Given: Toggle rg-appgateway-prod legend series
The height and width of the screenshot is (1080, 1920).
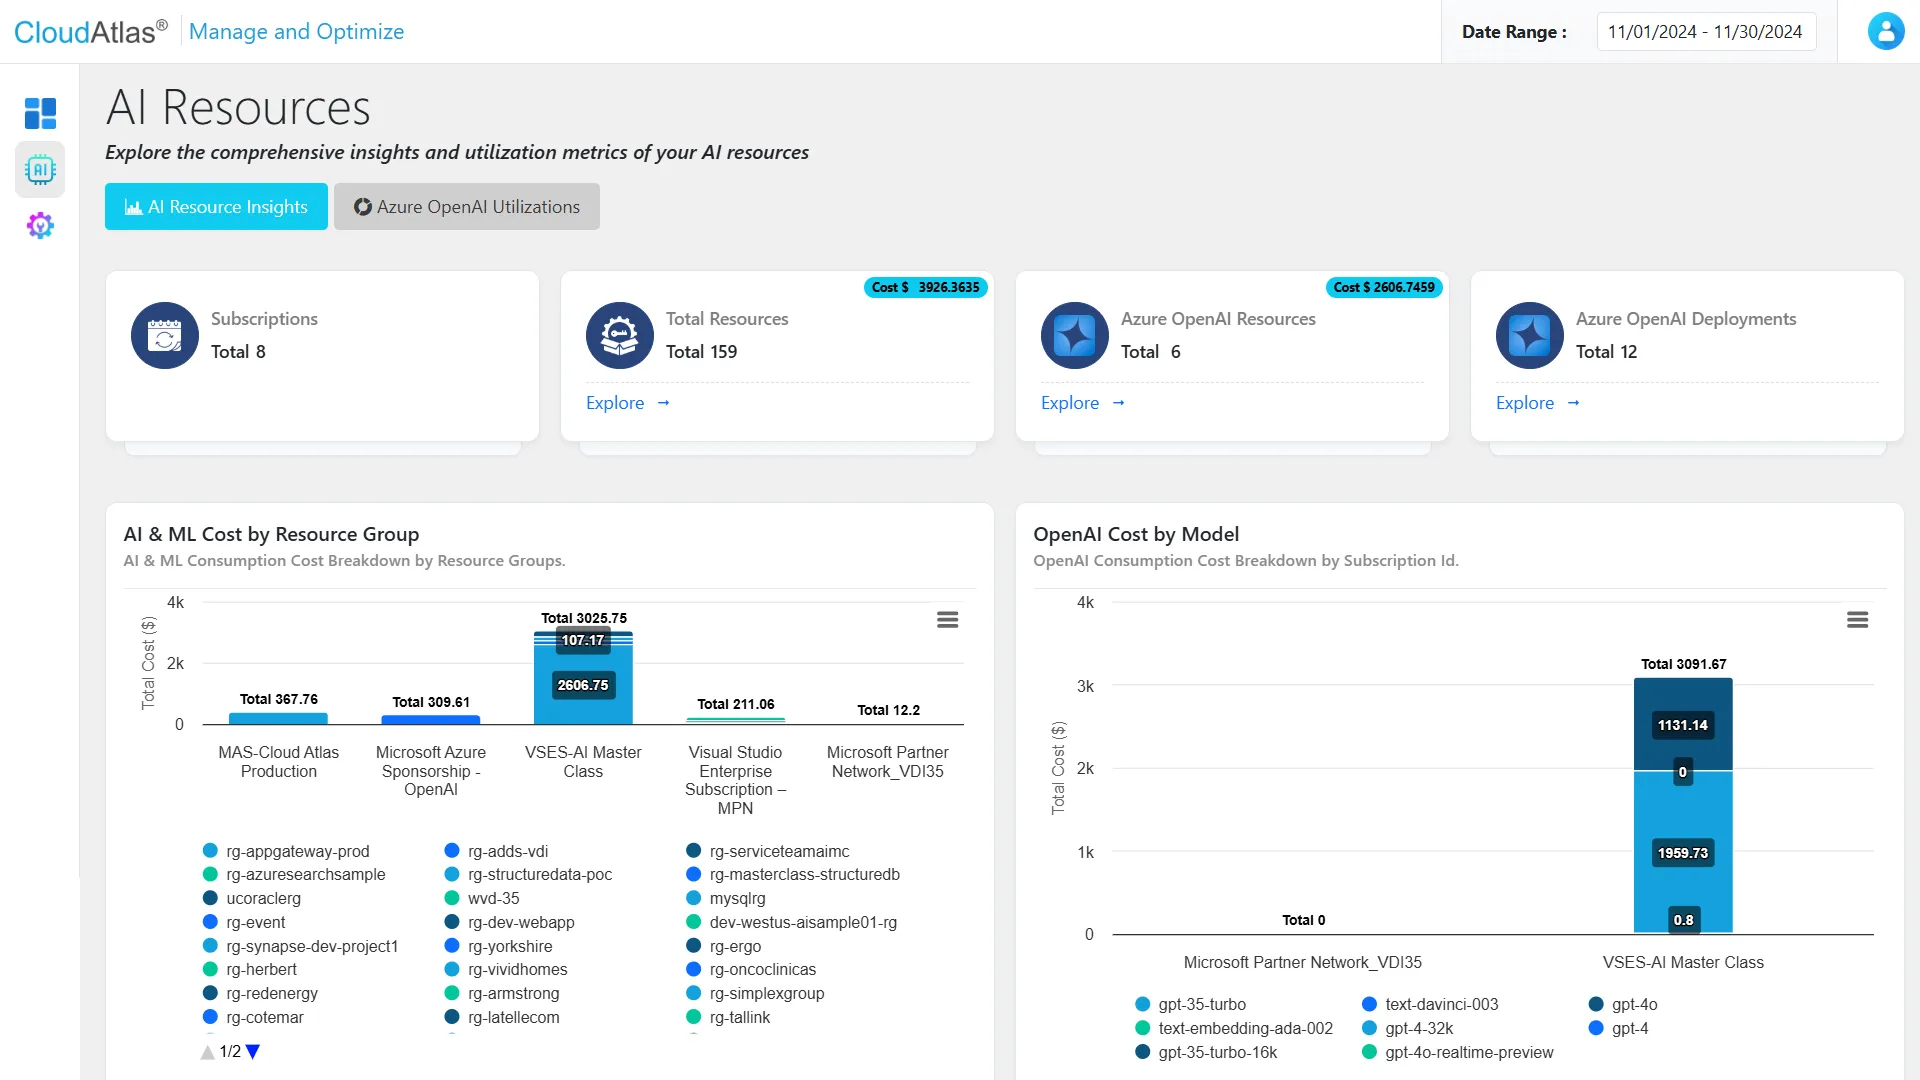Looking at the screenshot, I should 297,851.
